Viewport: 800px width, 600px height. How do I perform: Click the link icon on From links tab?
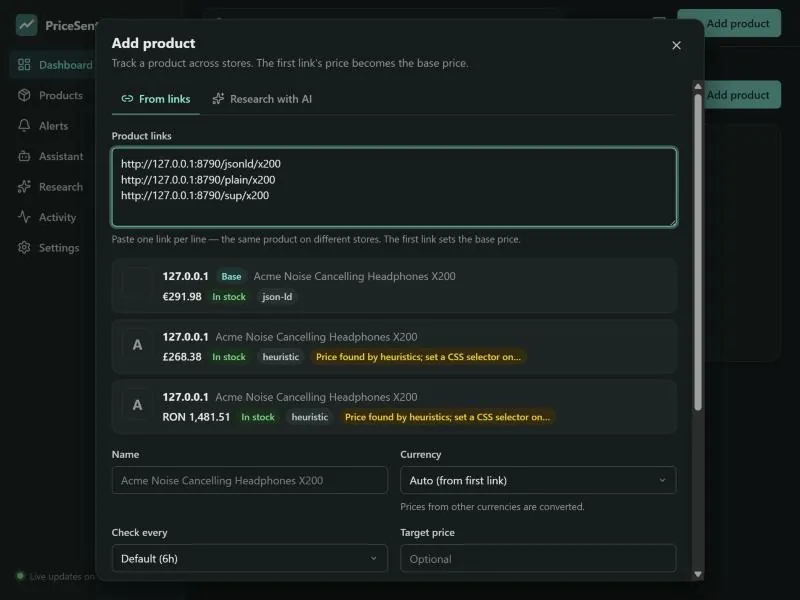pos(127,98)
